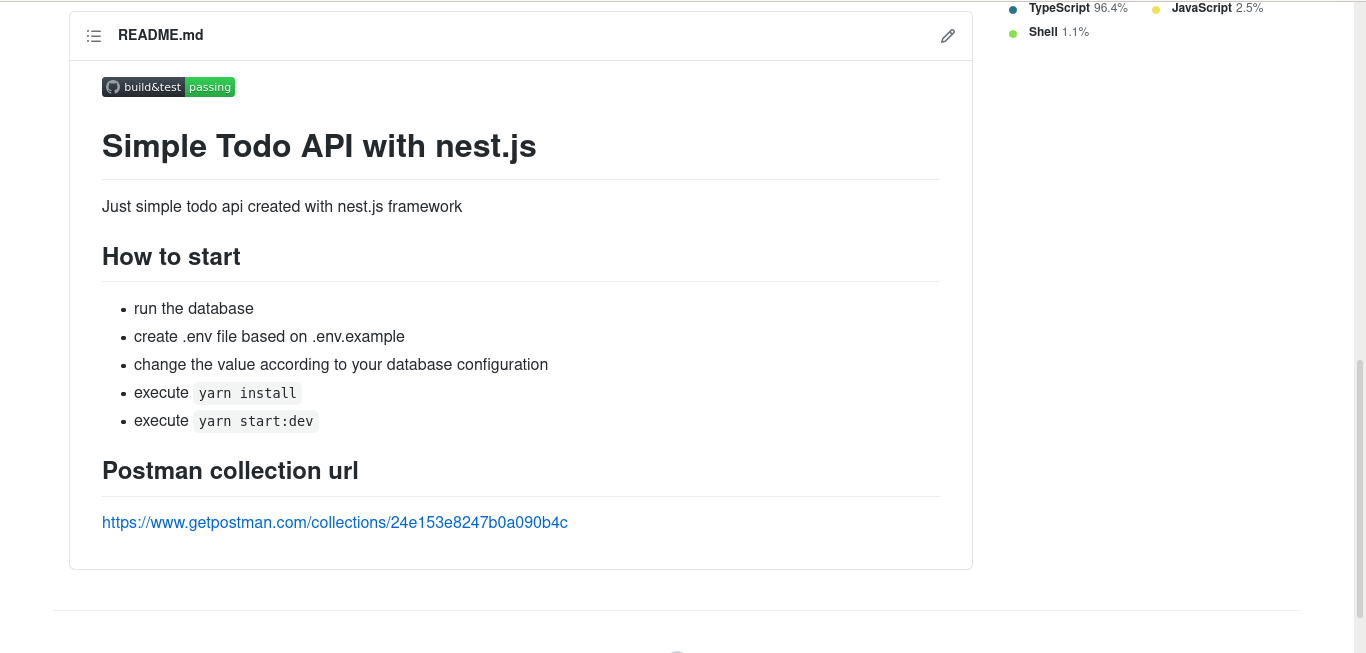Image resolution: width=1366 pixels, height=653 pixels.
Task: Click the partially visible GitHub footer logo
Action: (x=676, y=650)
